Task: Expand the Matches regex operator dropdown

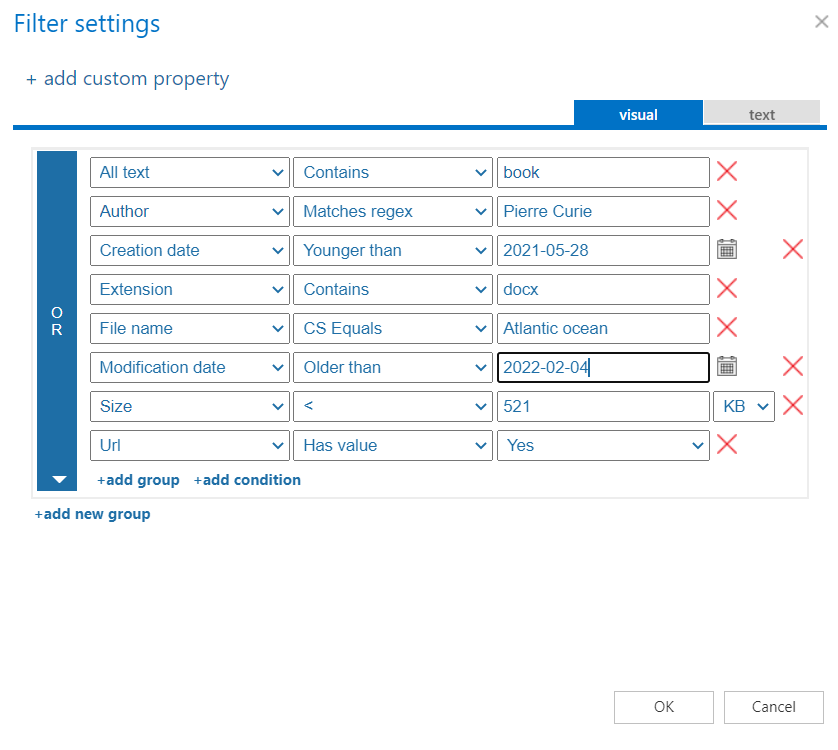Action: point(392,211)
